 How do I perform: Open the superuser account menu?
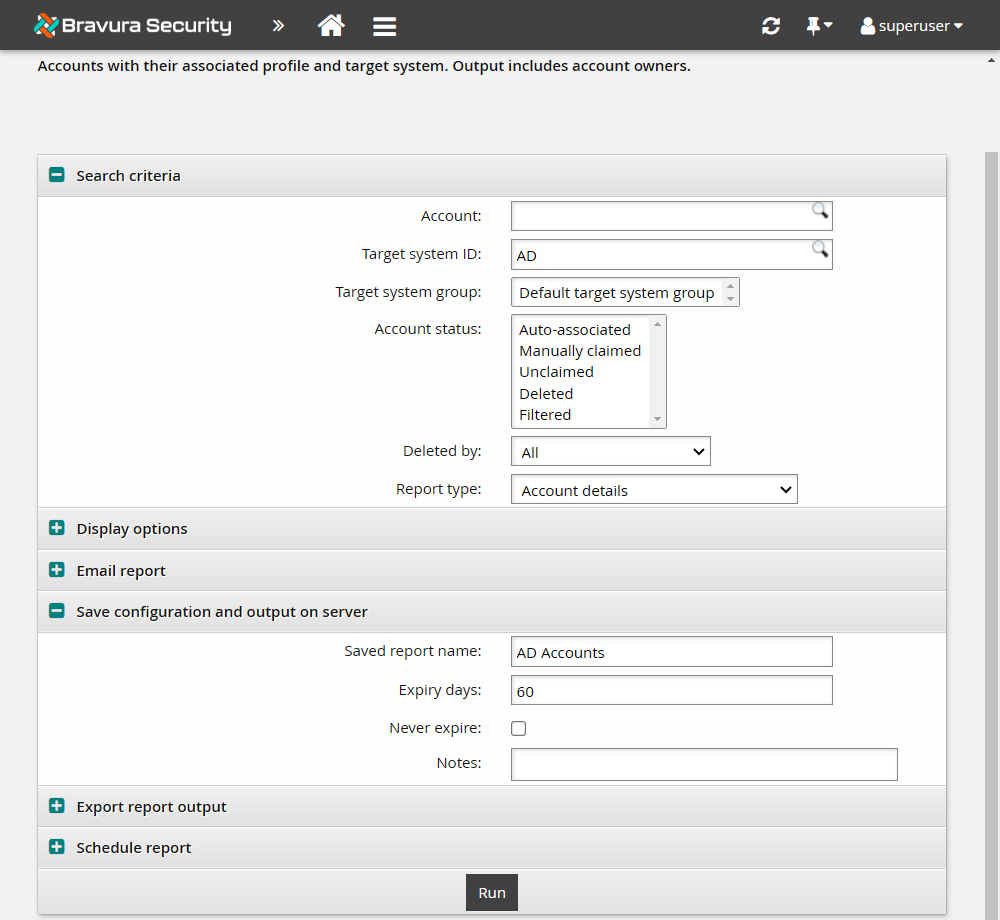[911, 25]
